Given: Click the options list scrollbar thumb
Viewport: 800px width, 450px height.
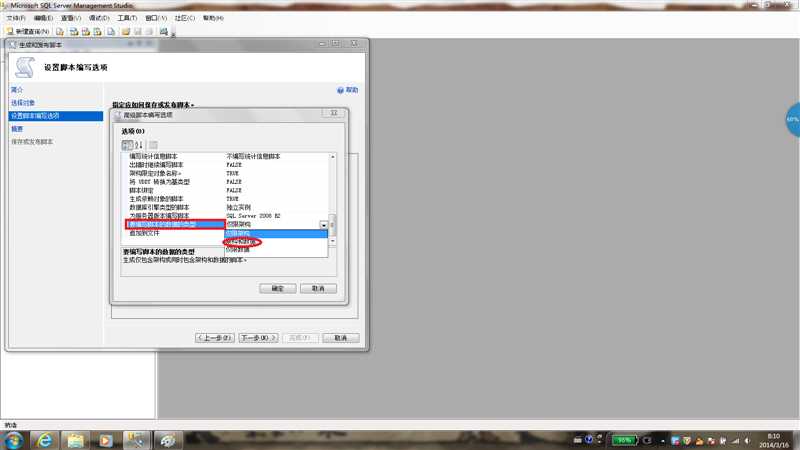Looking at the screenshot, I should (x=333, y=224).
